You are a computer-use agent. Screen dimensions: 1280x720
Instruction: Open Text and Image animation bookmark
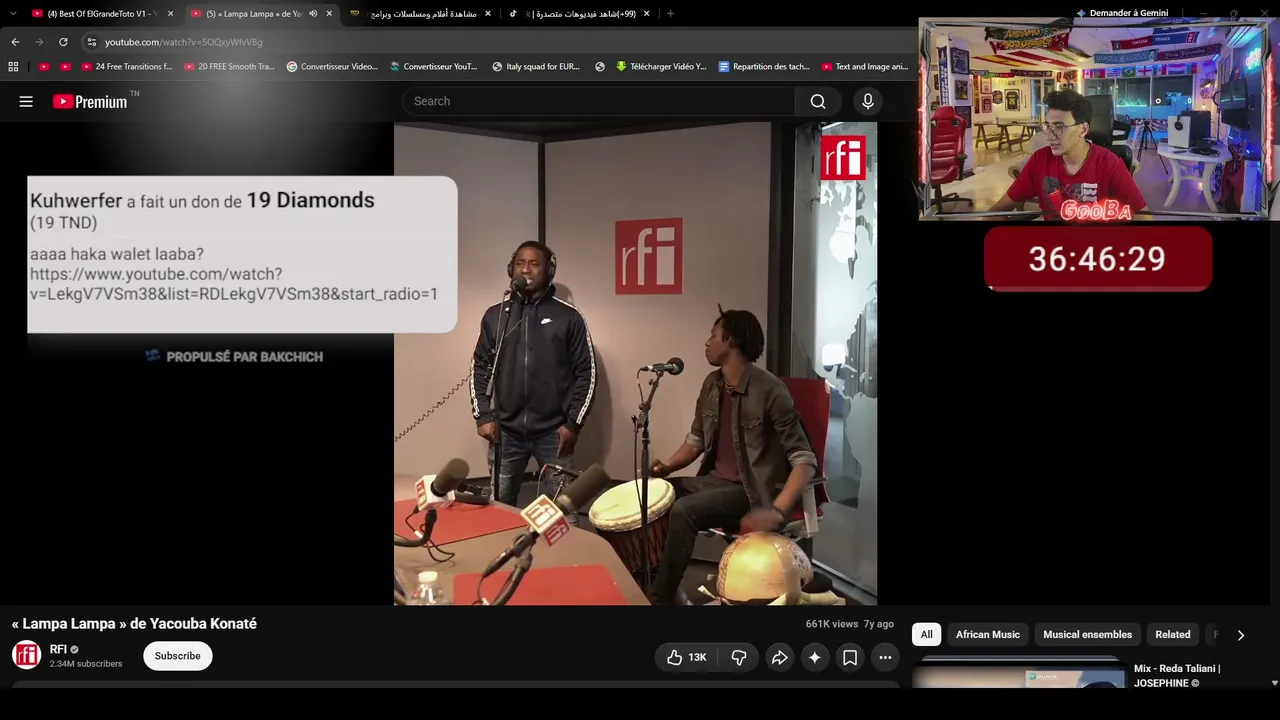(866, 67)
